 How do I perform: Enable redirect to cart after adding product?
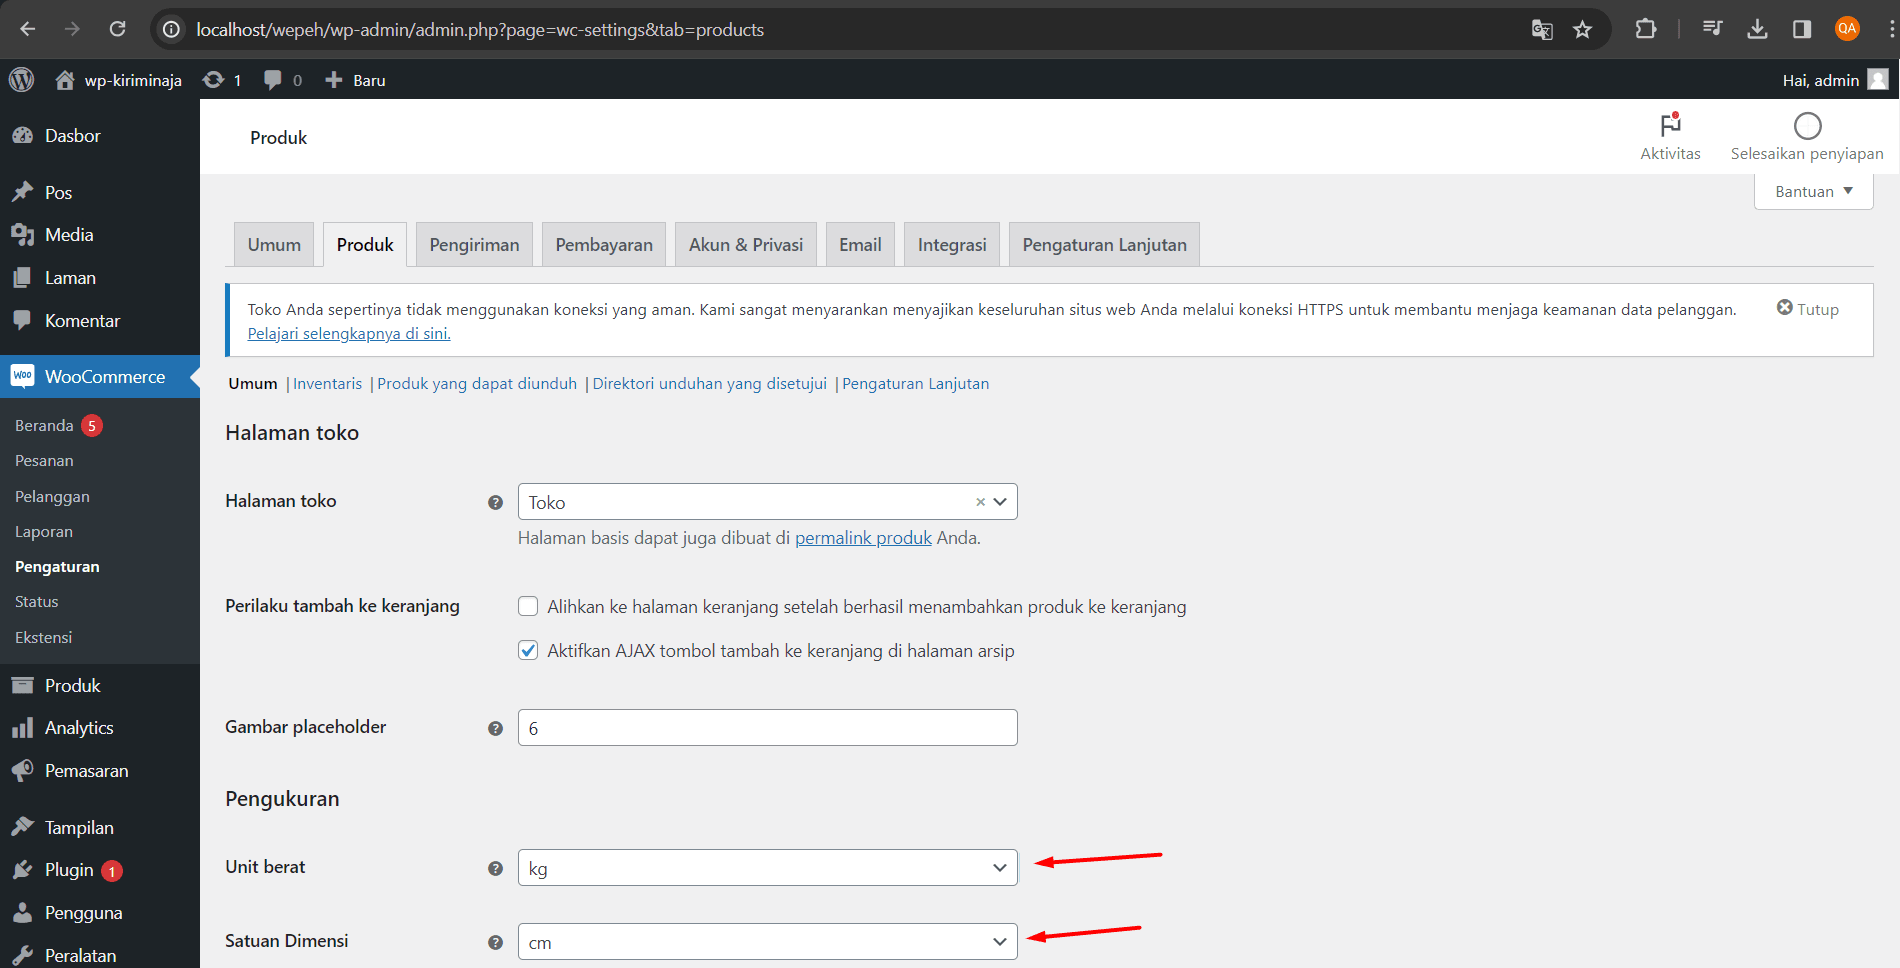pos(527,606)
